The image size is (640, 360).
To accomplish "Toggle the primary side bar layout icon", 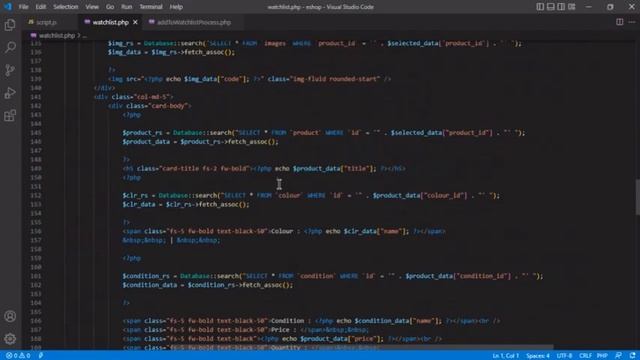I will [x=540, y=7].
